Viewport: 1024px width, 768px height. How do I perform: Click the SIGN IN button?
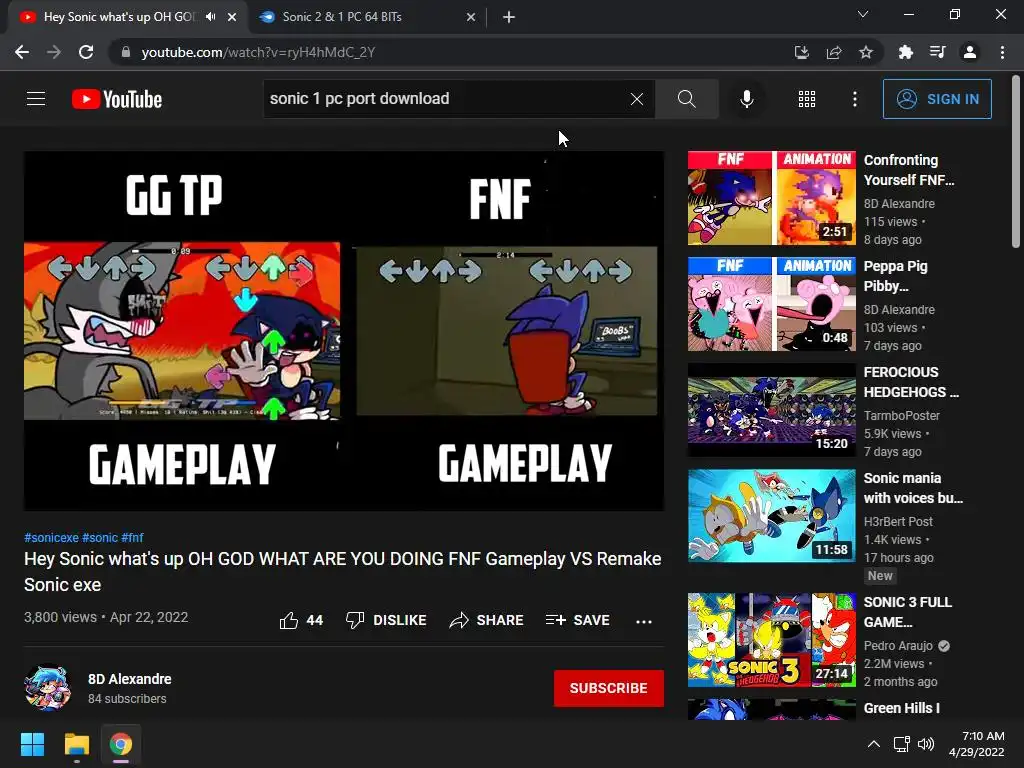click(x=937, y=99)
